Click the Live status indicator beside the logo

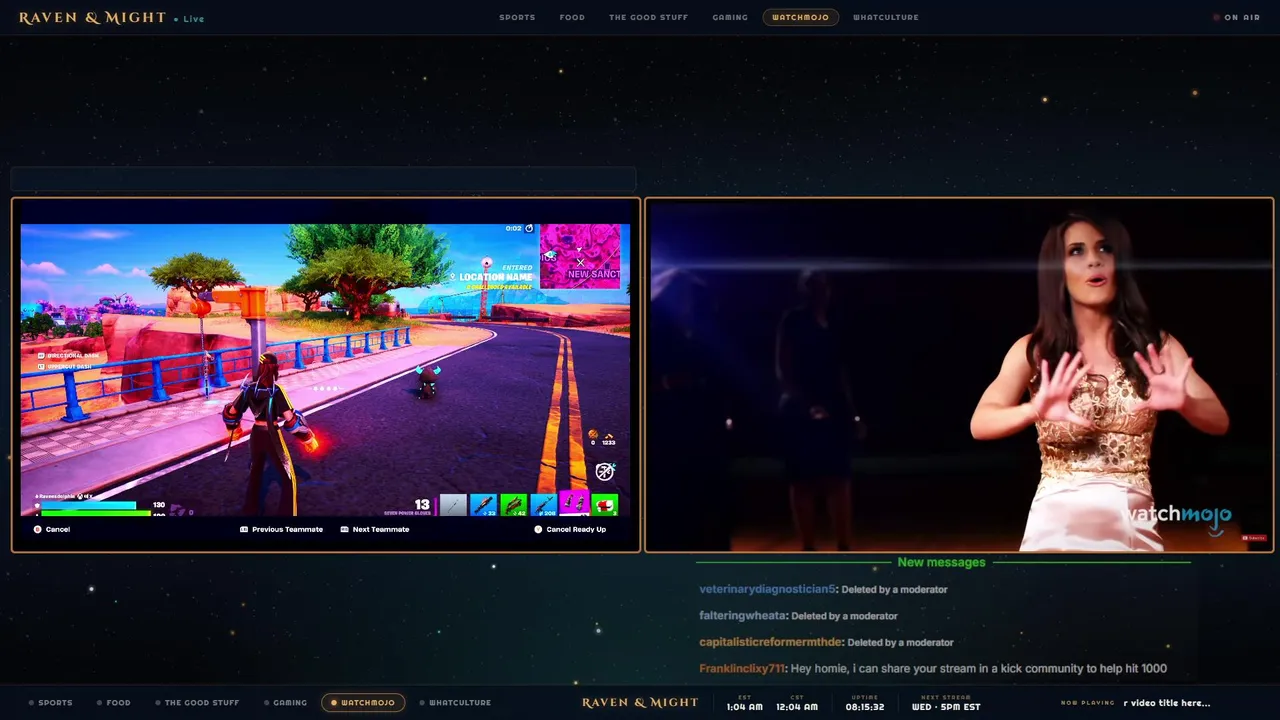(x=189, y=19)
